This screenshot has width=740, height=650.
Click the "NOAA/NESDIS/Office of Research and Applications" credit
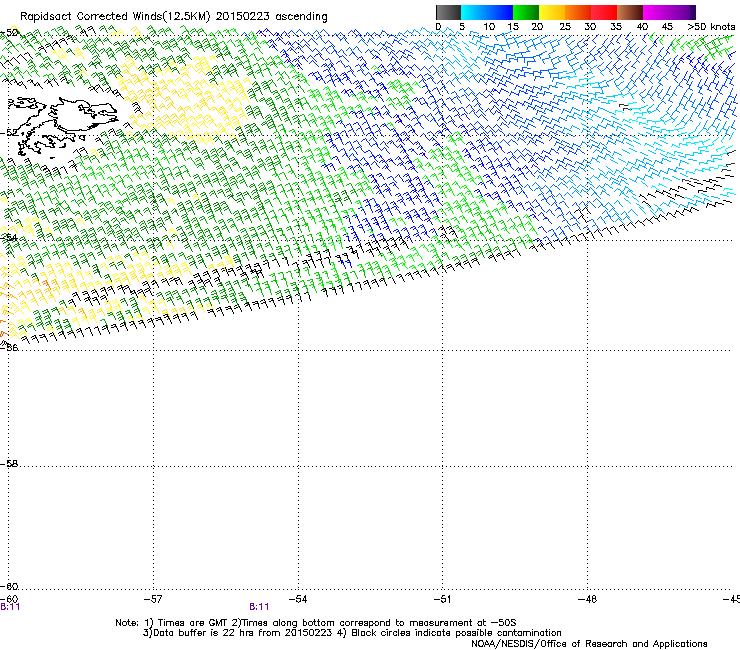[x=589, y=644]
